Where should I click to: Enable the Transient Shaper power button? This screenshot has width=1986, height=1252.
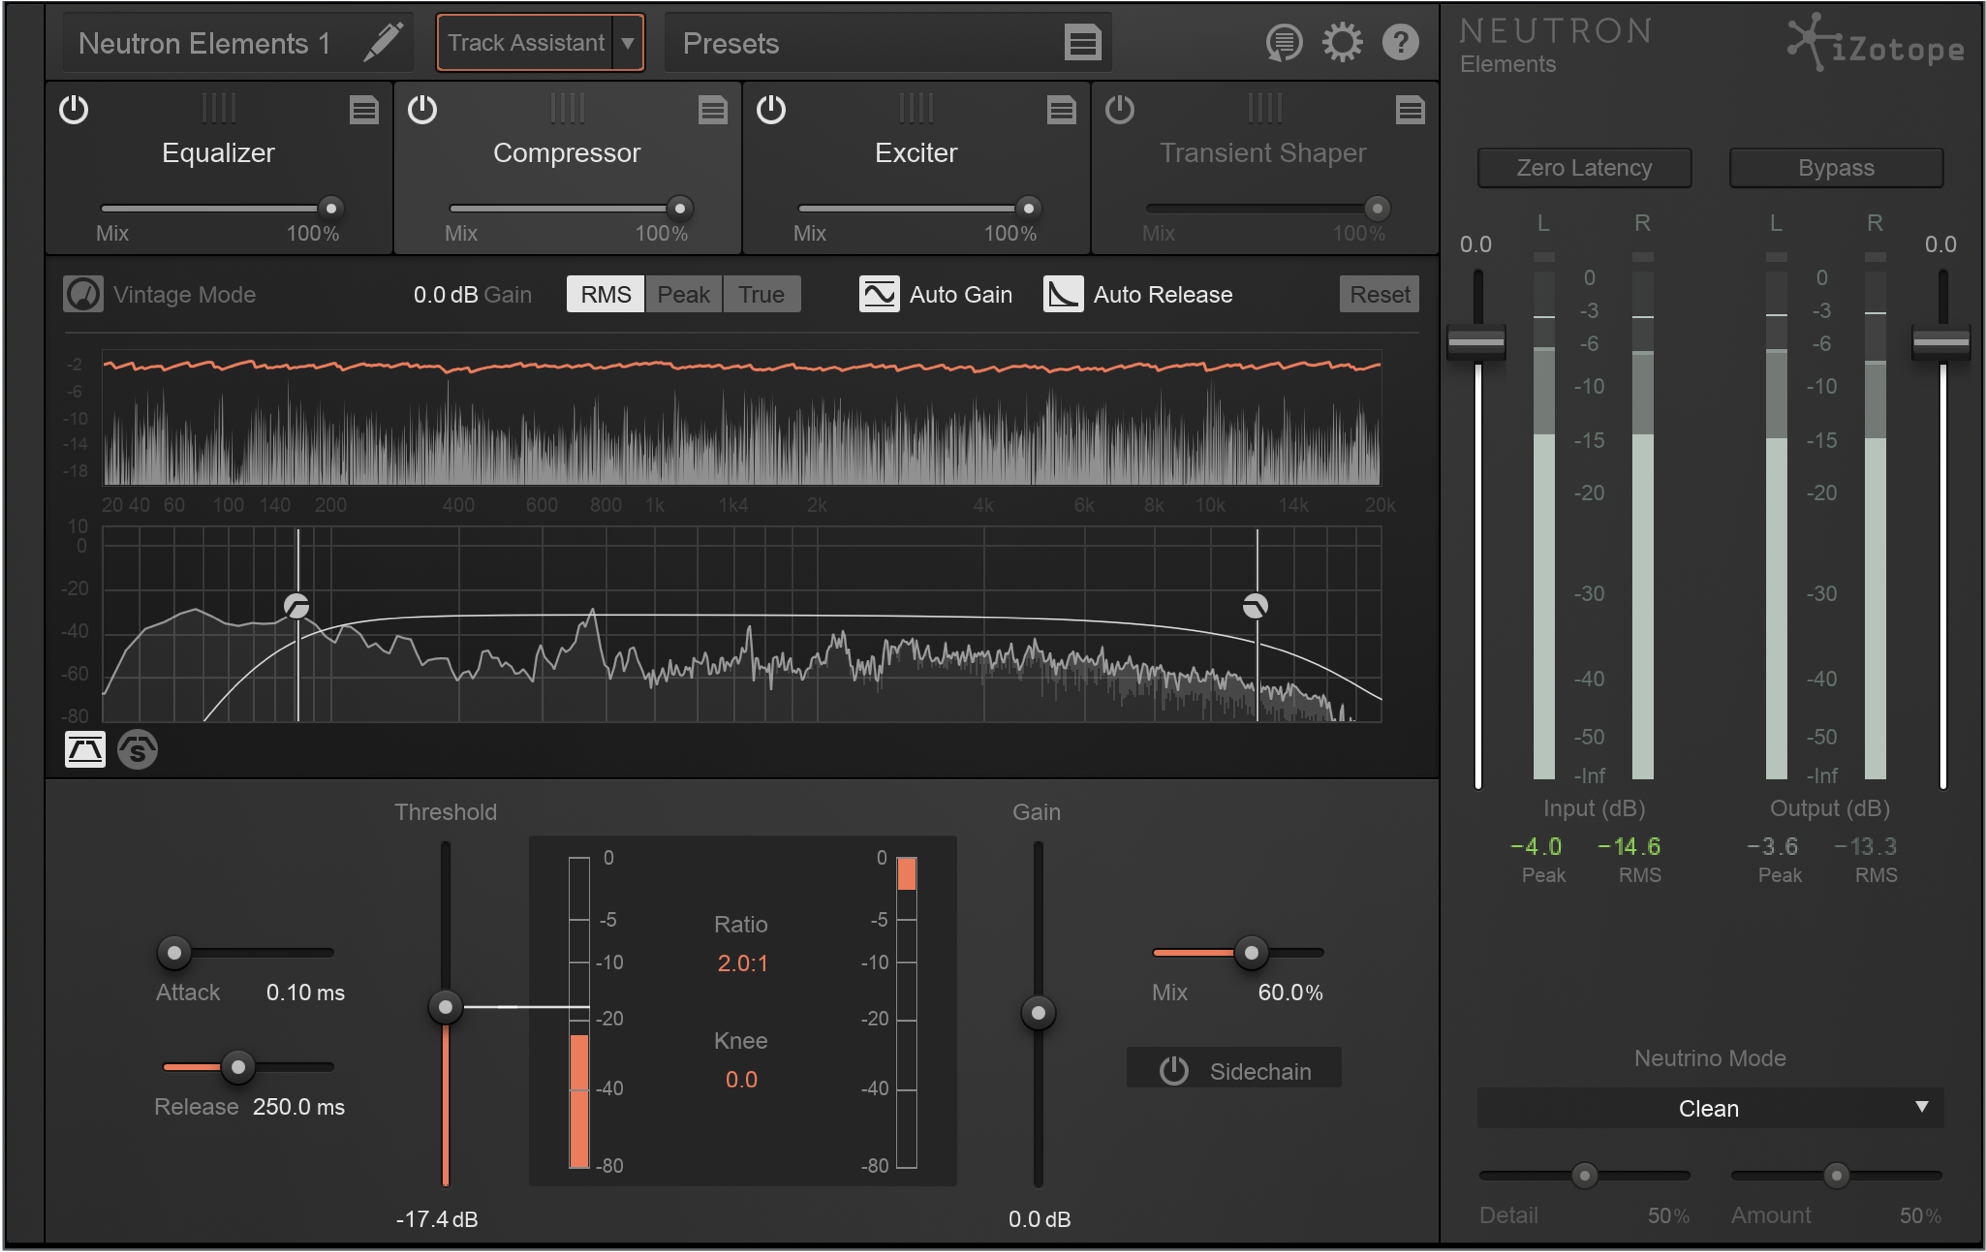[x=1120, y=109]
